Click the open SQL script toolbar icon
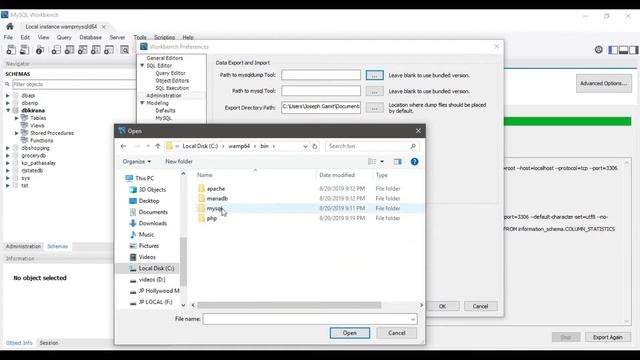640x360 pixels. [24, 50]
